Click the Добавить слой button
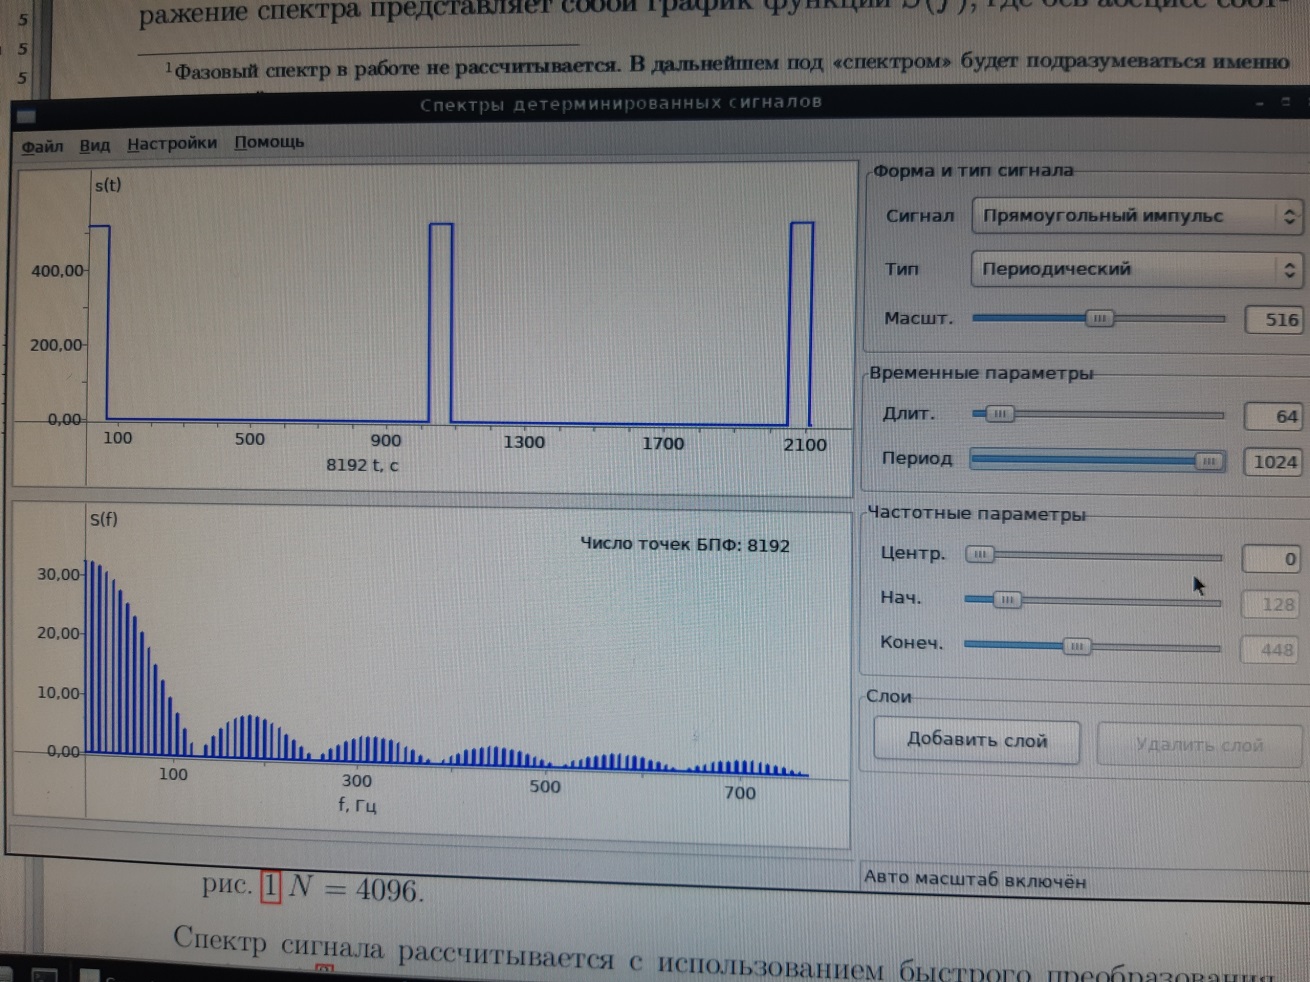This screenshot has width=1310, height=982. point(977,741)
